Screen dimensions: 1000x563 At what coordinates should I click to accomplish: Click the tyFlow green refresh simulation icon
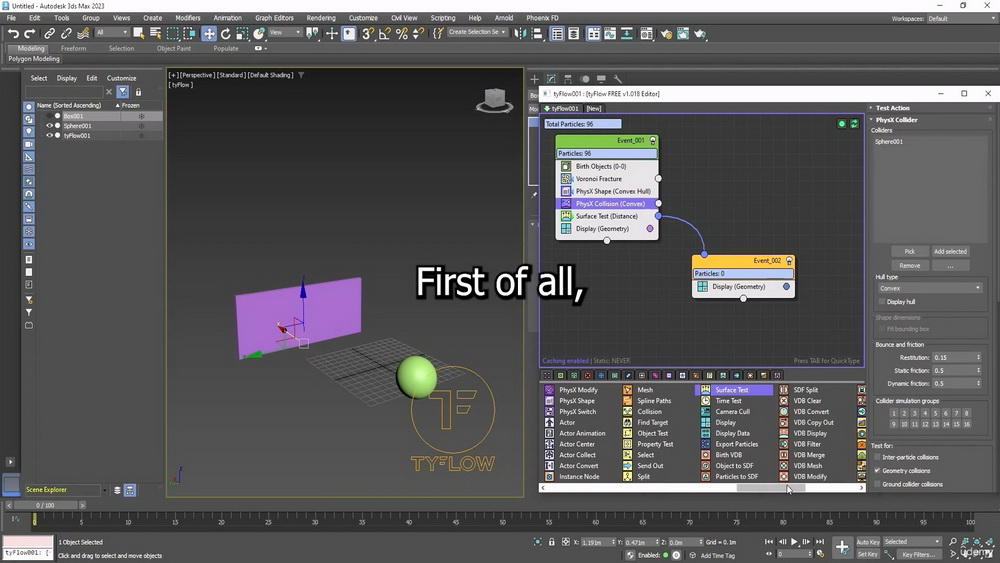coord(854,124)
